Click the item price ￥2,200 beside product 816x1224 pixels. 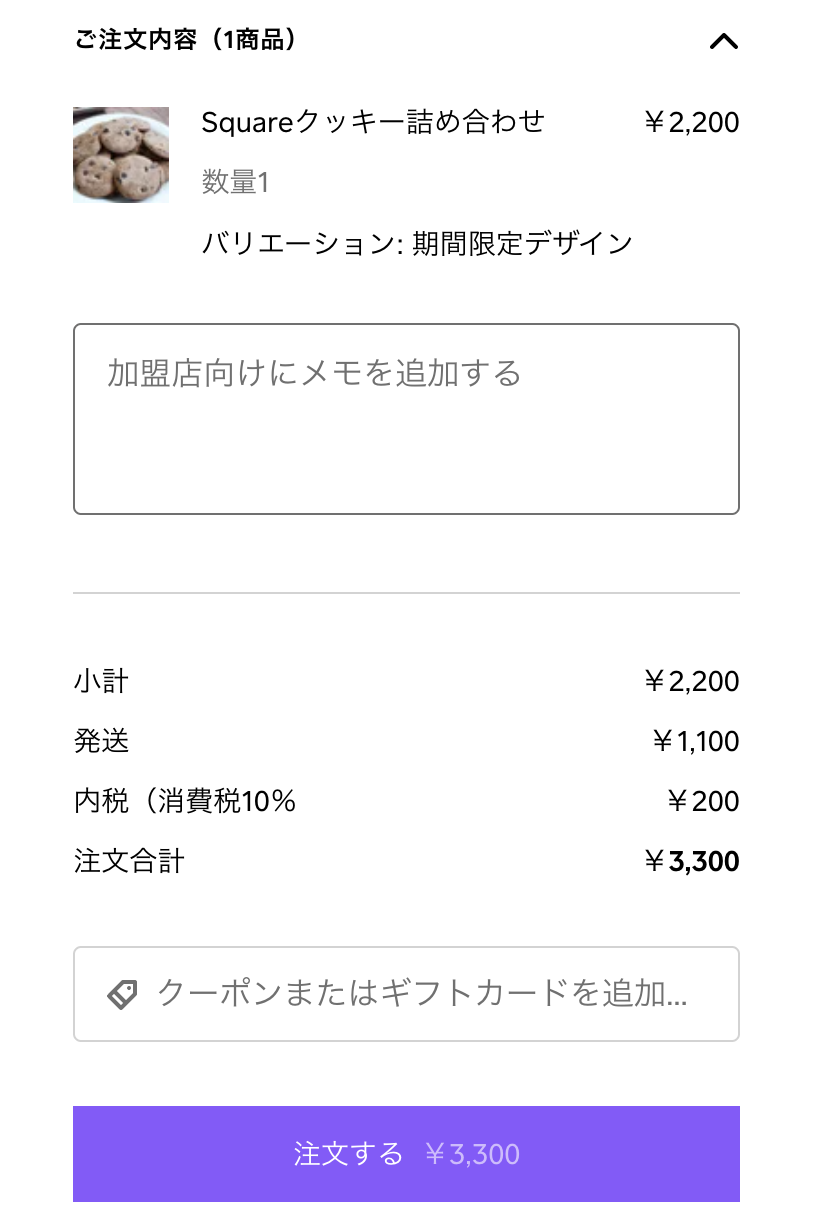pyautogui.click(x=691, y=123)
